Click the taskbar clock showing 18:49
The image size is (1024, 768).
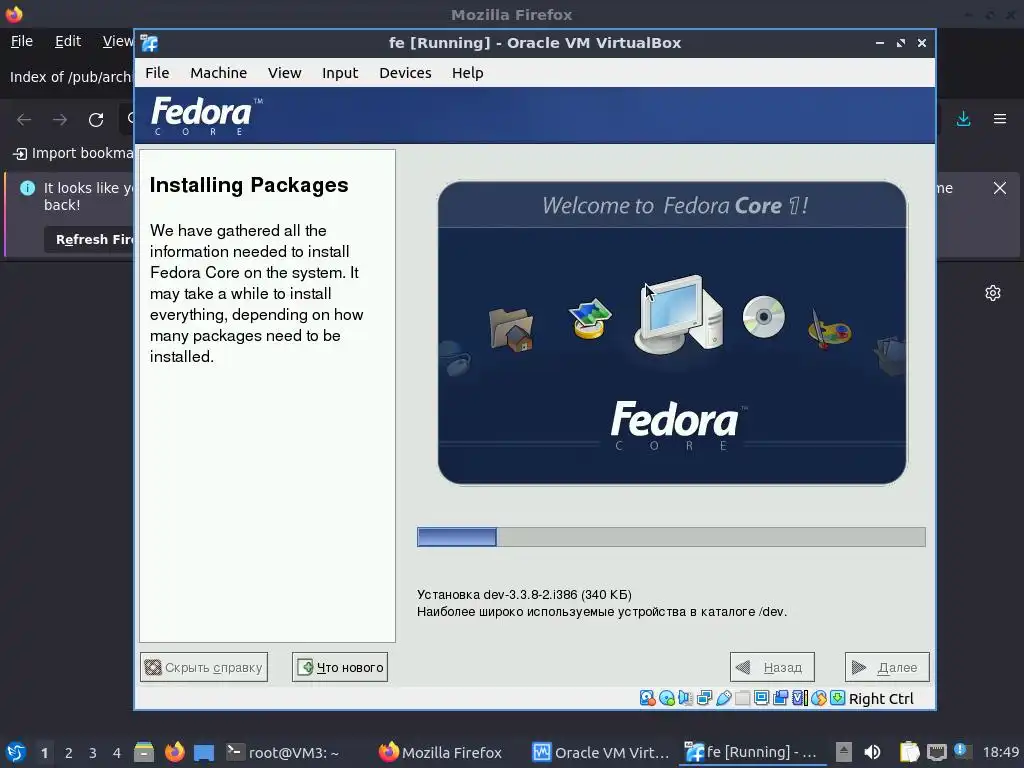pos(1000,752)
